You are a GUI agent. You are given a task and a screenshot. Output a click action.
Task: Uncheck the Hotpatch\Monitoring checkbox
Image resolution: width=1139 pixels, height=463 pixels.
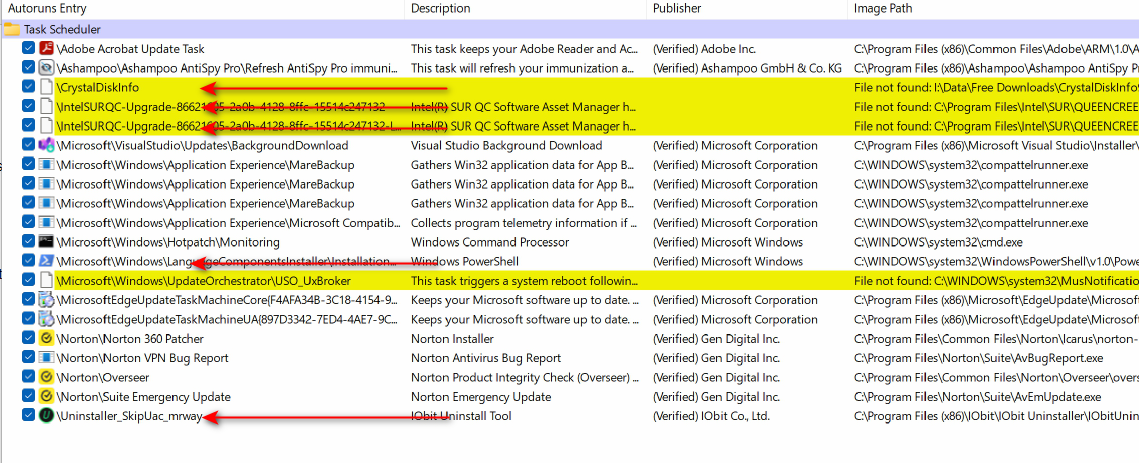(28, 242)
